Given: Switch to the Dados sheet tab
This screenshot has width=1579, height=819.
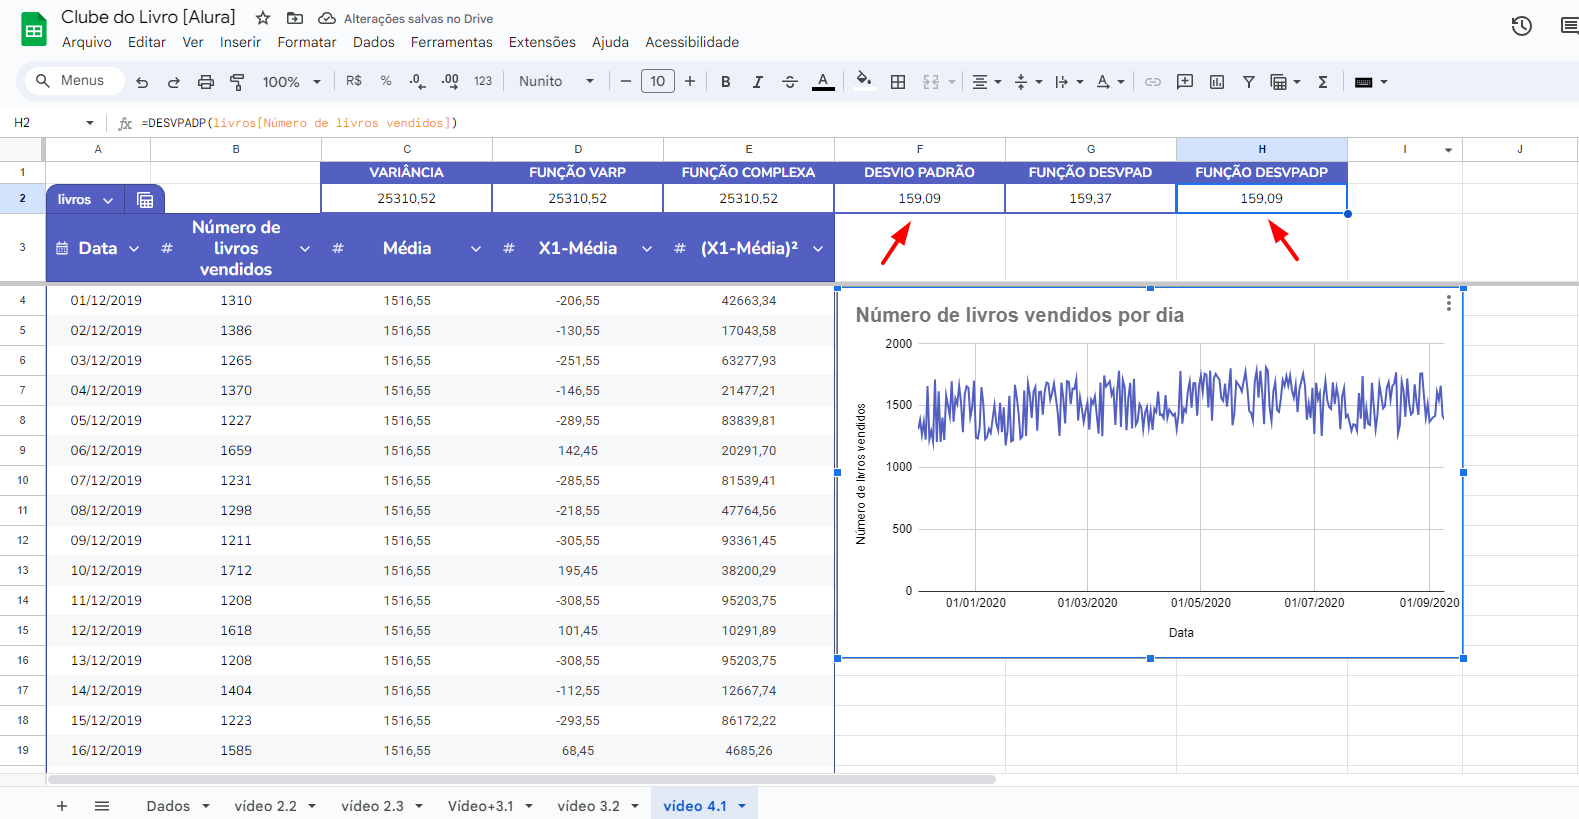Looking at the screenshot, I should 168,806.
